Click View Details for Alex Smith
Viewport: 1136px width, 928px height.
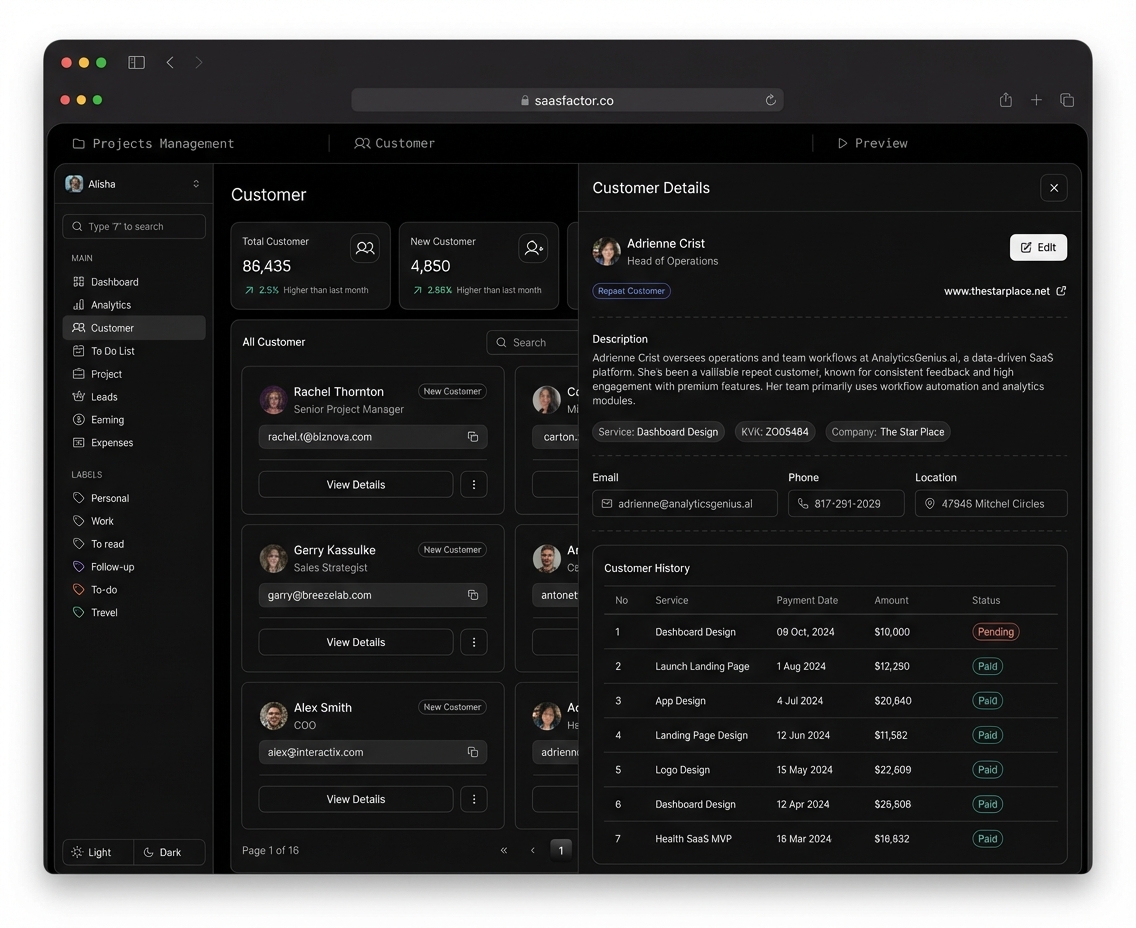point(355,799)
